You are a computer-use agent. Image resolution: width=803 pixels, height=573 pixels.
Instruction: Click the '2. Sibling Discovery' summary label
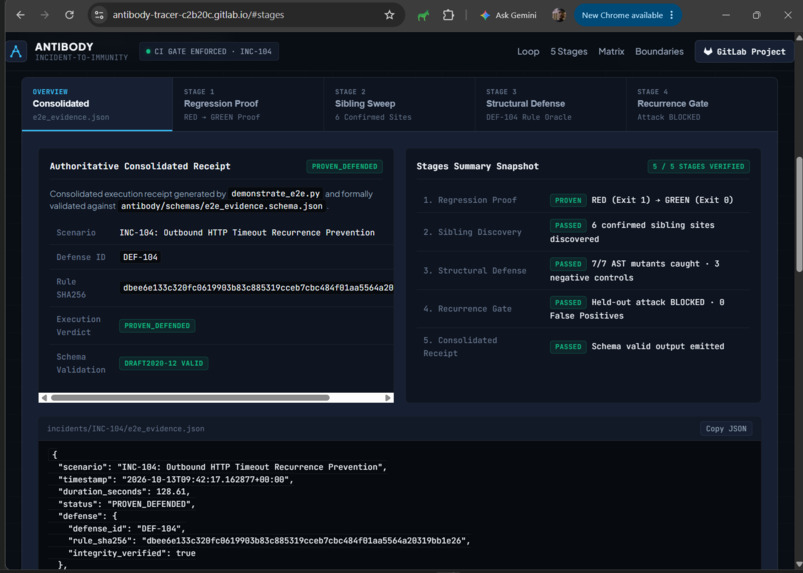pyautogui.click(x=472, y=232)
